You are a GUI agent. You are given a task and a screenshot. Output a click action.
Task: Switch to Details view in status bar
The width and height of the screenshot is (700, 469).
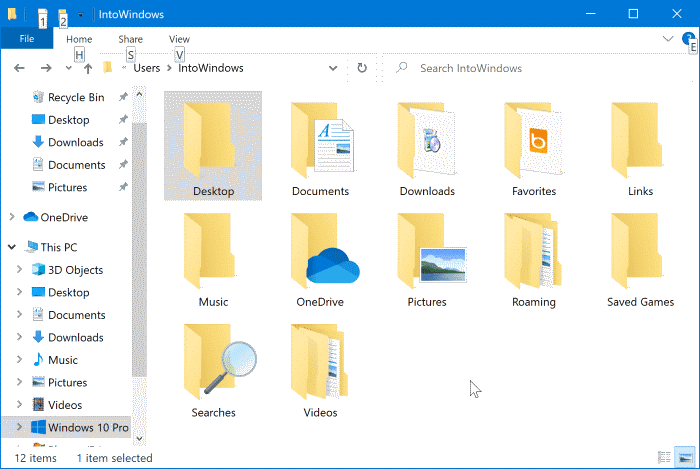tap(665, 458)
